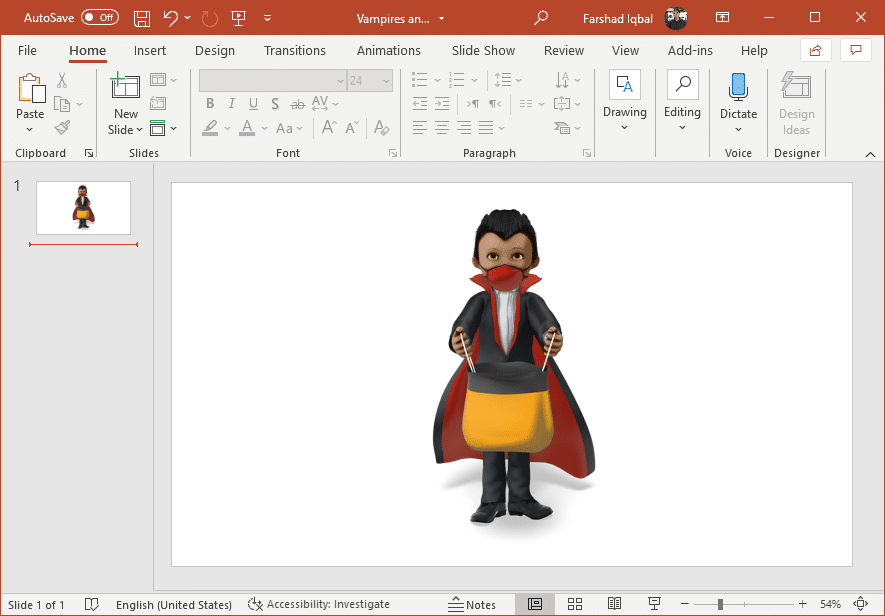Image resolution: width=885 pixels, height=616 pixels.
Task: Start presentation from beginning icon
Action: coord(238,18)
